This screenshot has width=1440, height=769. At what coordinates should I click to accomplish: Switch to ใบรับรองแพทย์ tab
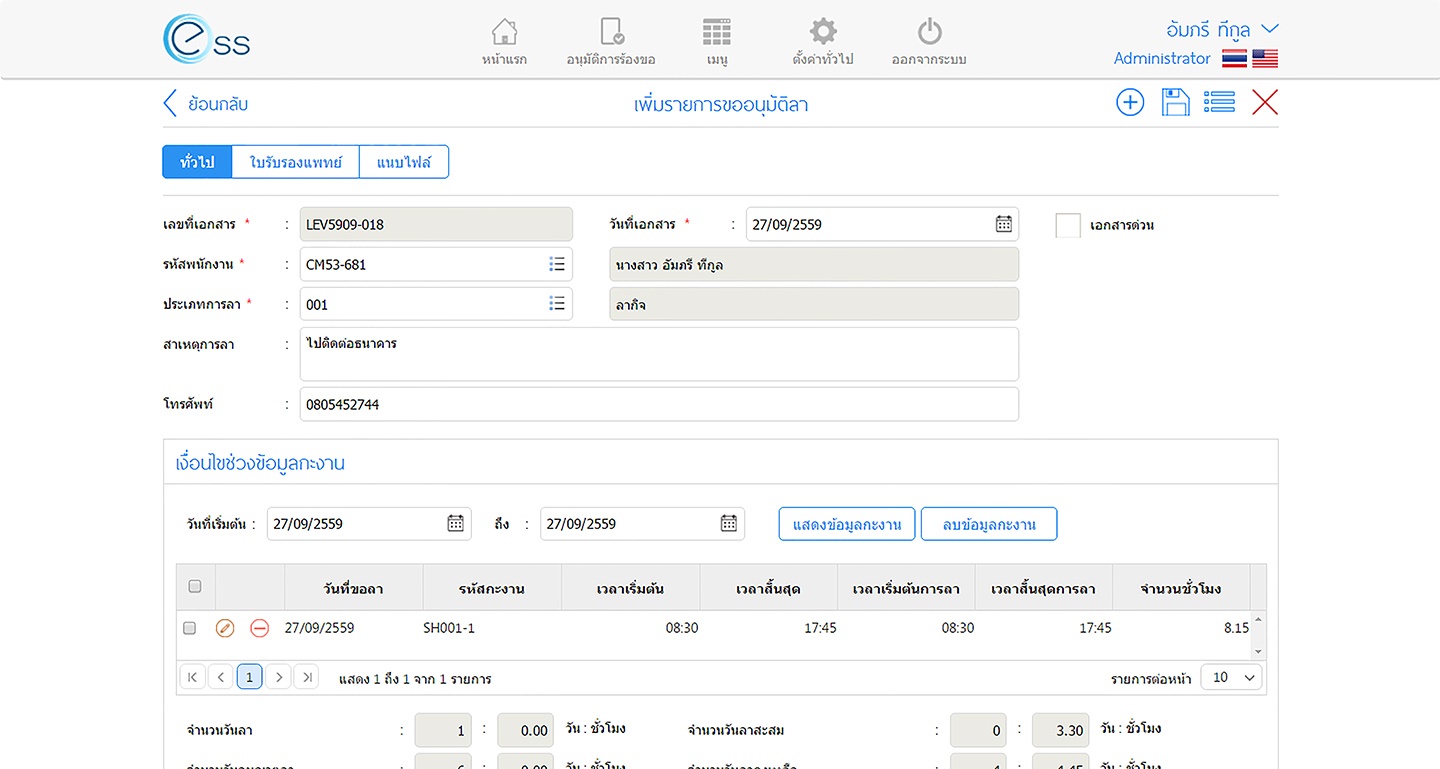click(x=296, y=162)
